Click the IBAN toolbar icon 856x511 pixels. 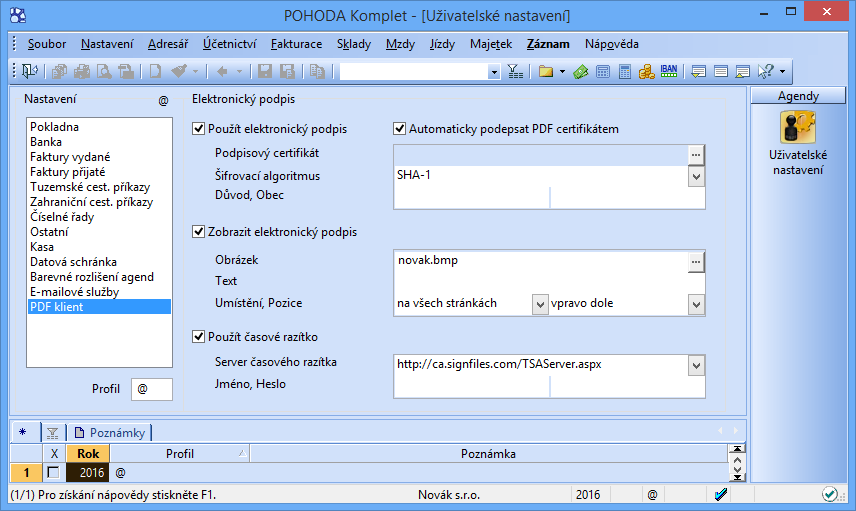point(670,71)
